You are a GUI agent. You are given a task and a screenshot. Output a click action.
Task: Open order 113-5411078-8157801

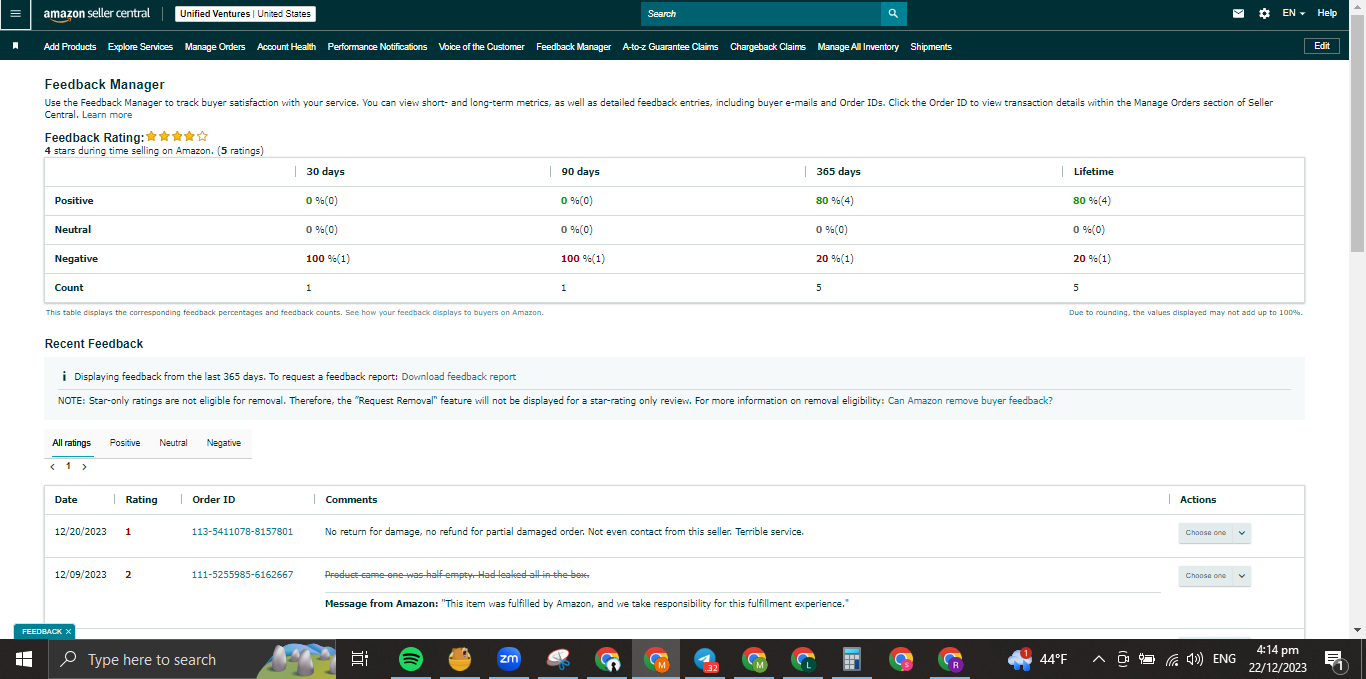(x=242, y=532)
